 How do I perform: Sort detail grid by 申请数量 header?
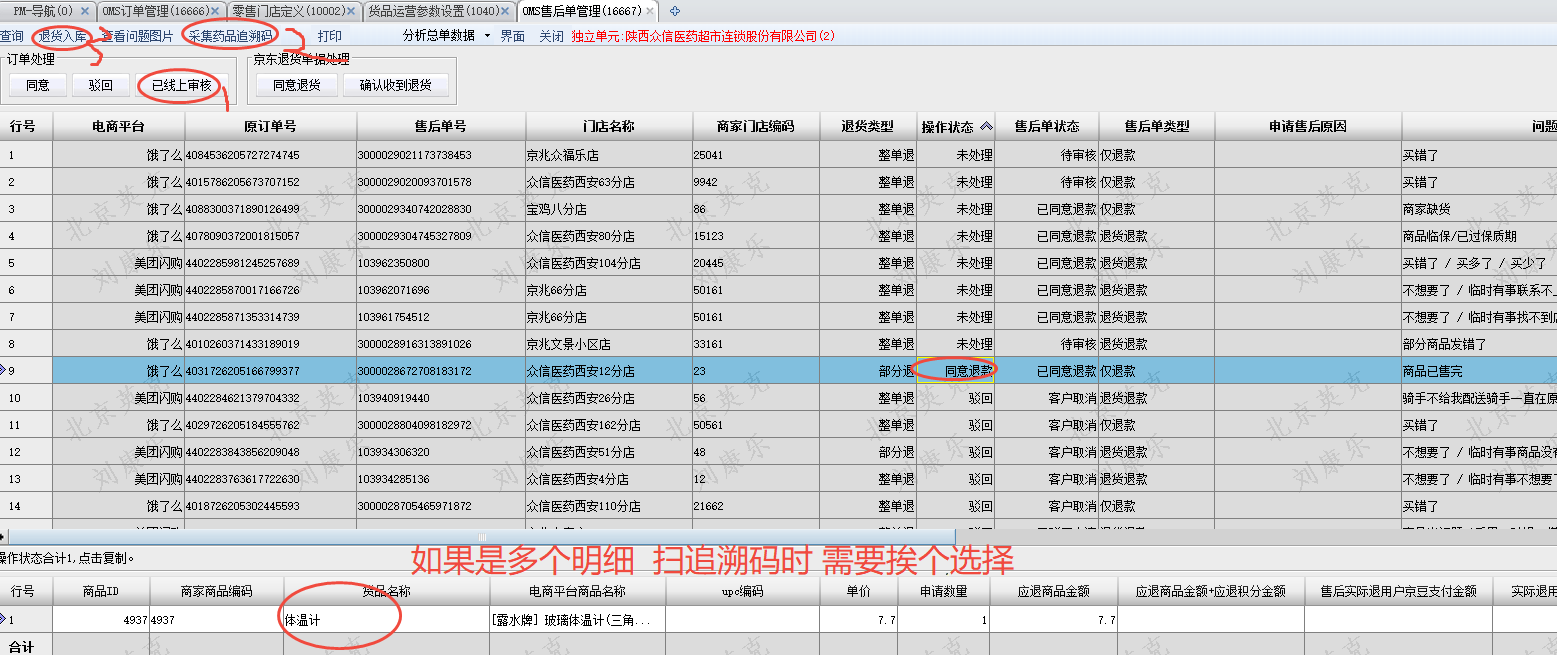pyautogui.click(x=943, y=591)
